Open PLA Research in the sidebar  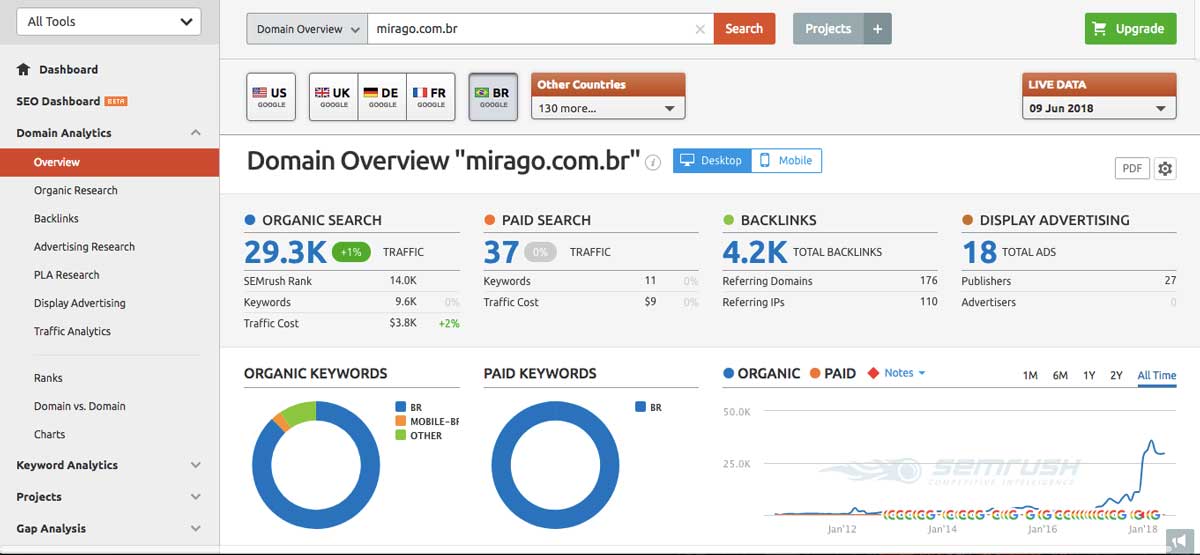point(67,274)
